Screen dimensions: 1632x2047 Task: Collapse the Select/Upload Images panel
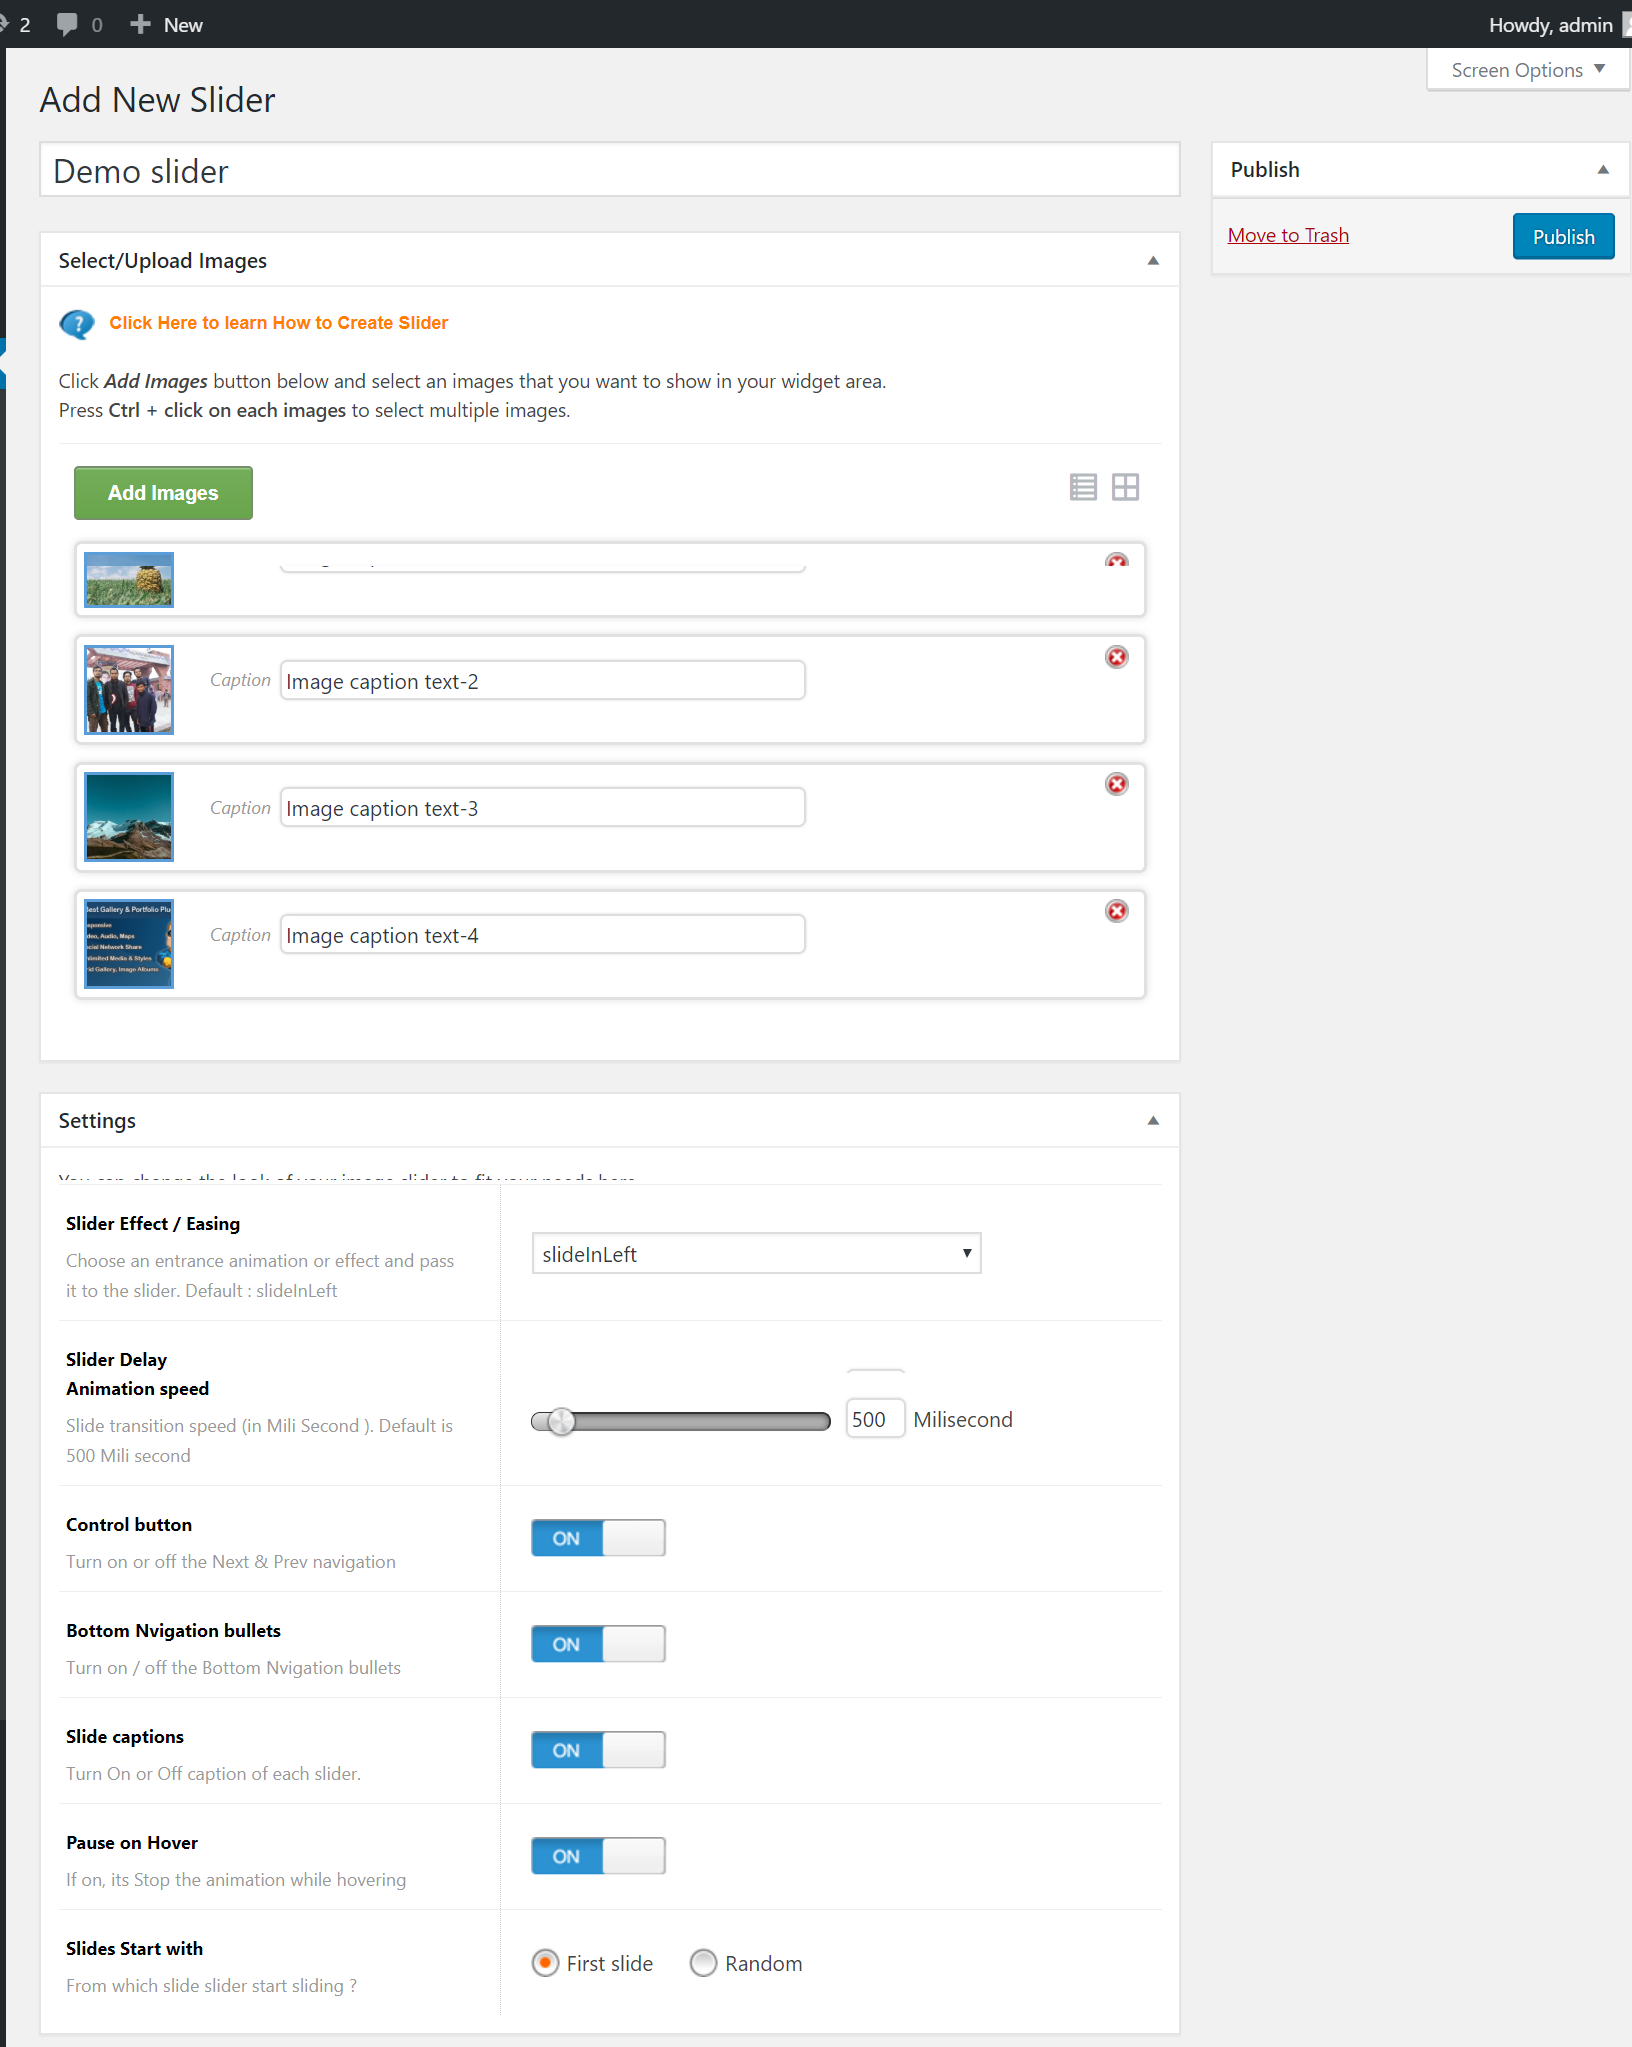point(1153,261)
